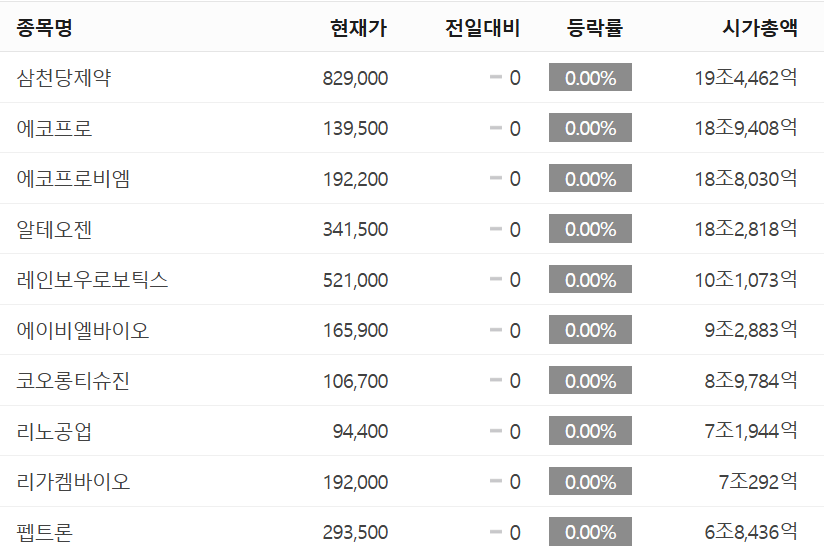This screenshot has height=553, width=824.
Task: Sort by the 시가총액 column header
Action: tap(760, 27)
